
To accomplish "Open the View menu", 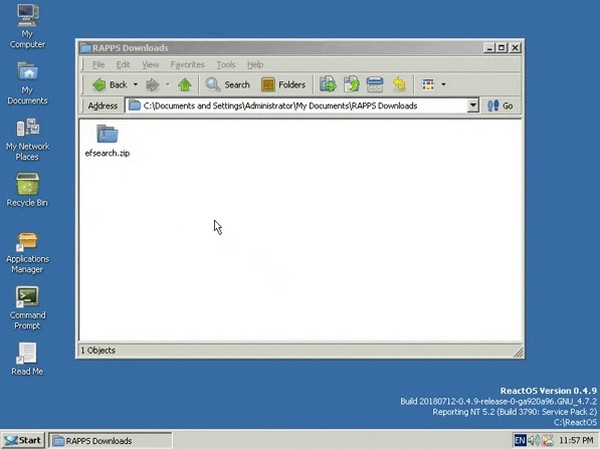I will click(x=150, y=65).
